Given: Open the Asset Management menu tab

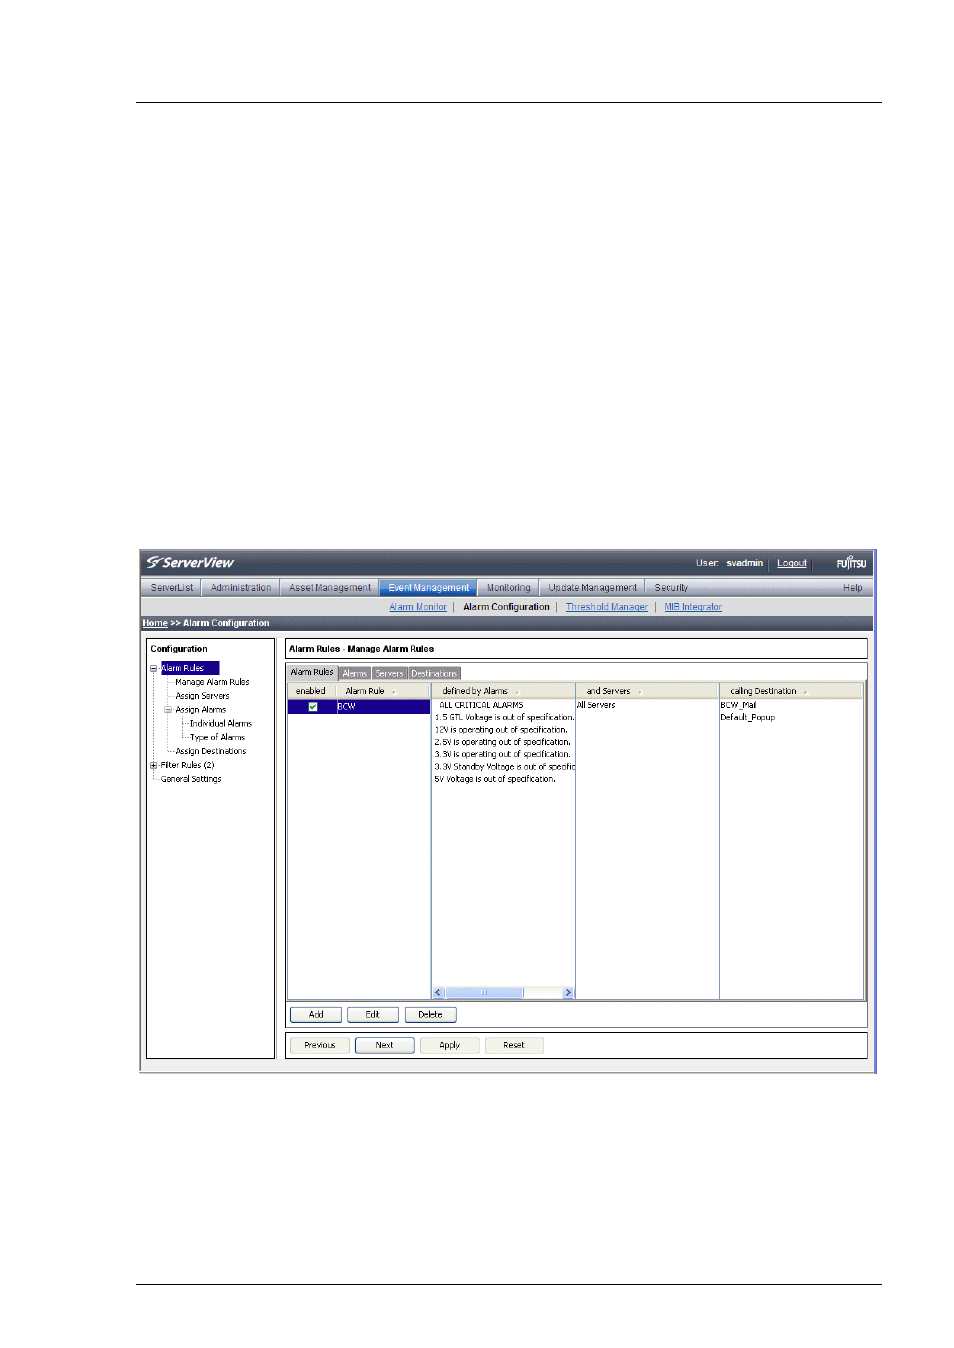Looking at the screenshot, I should (330, 588).
